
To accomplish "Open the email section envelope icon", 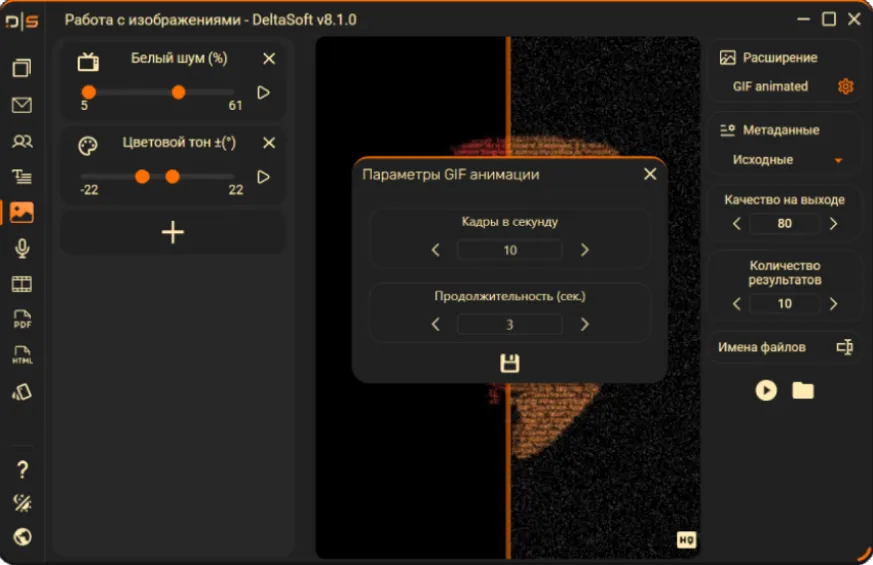I will tap(22, 105).
